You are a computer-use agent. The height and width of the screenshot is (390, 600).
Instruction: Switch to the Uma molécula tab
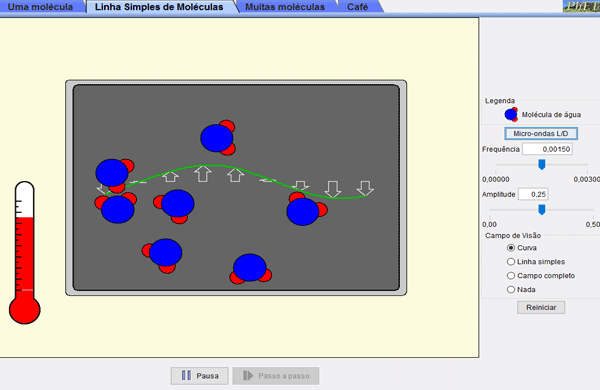point(41,7)
